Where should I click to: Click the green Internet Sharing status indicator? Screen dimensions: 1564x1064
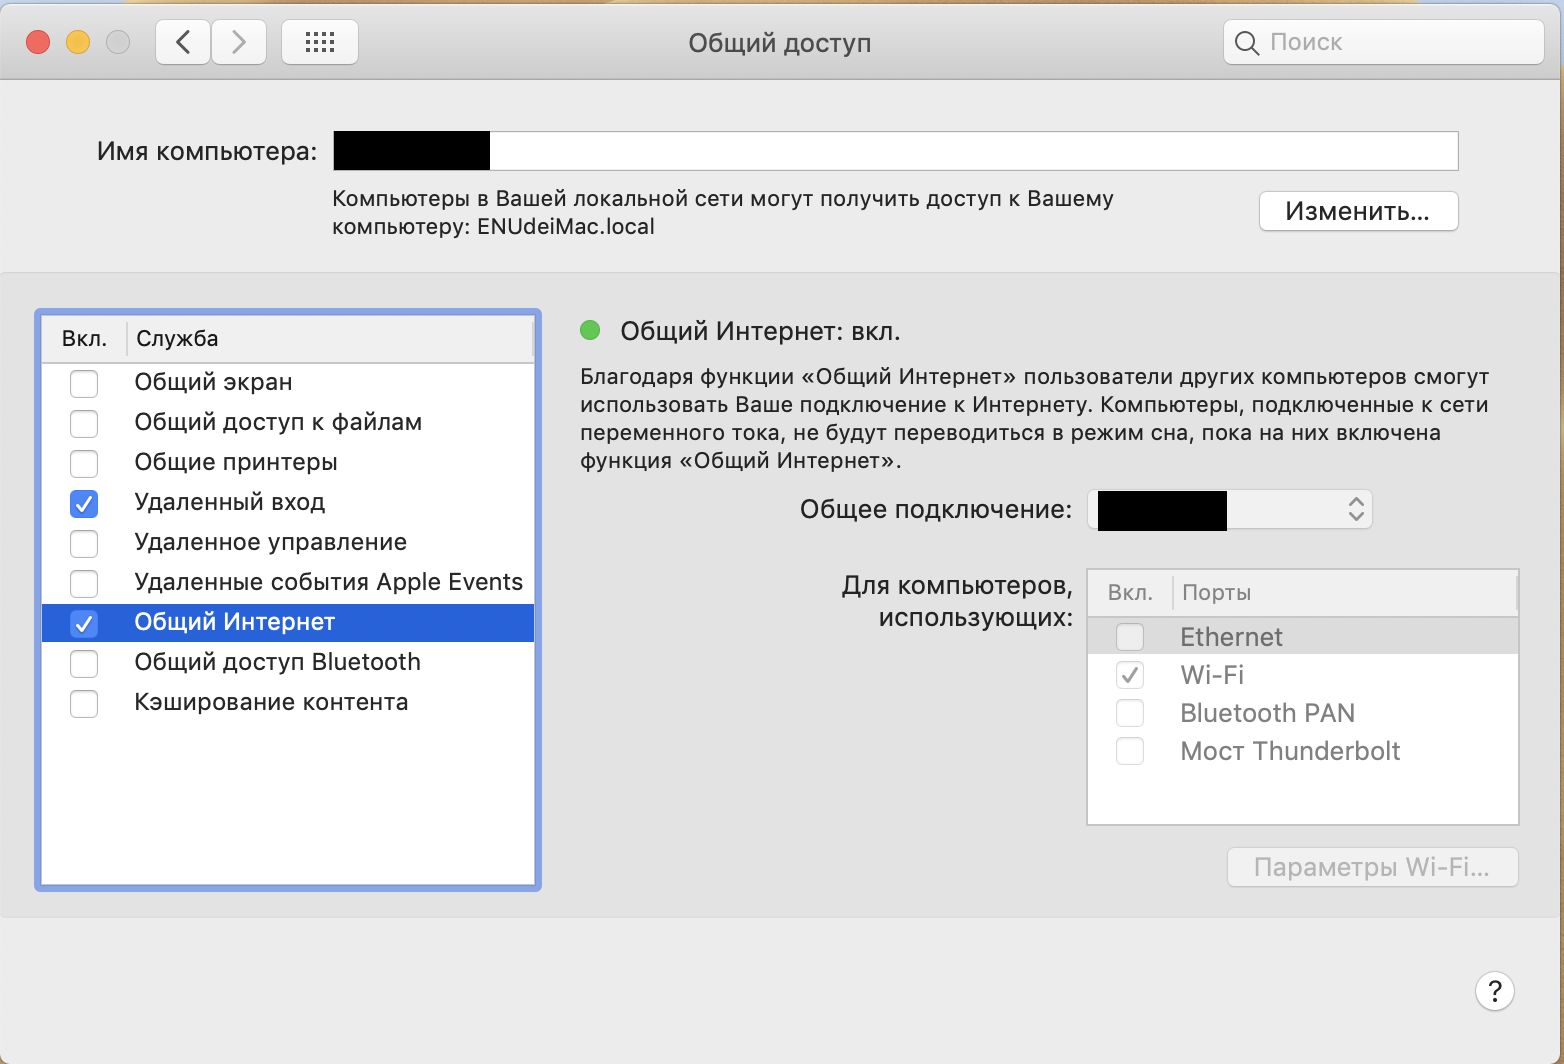pos(590,330)
